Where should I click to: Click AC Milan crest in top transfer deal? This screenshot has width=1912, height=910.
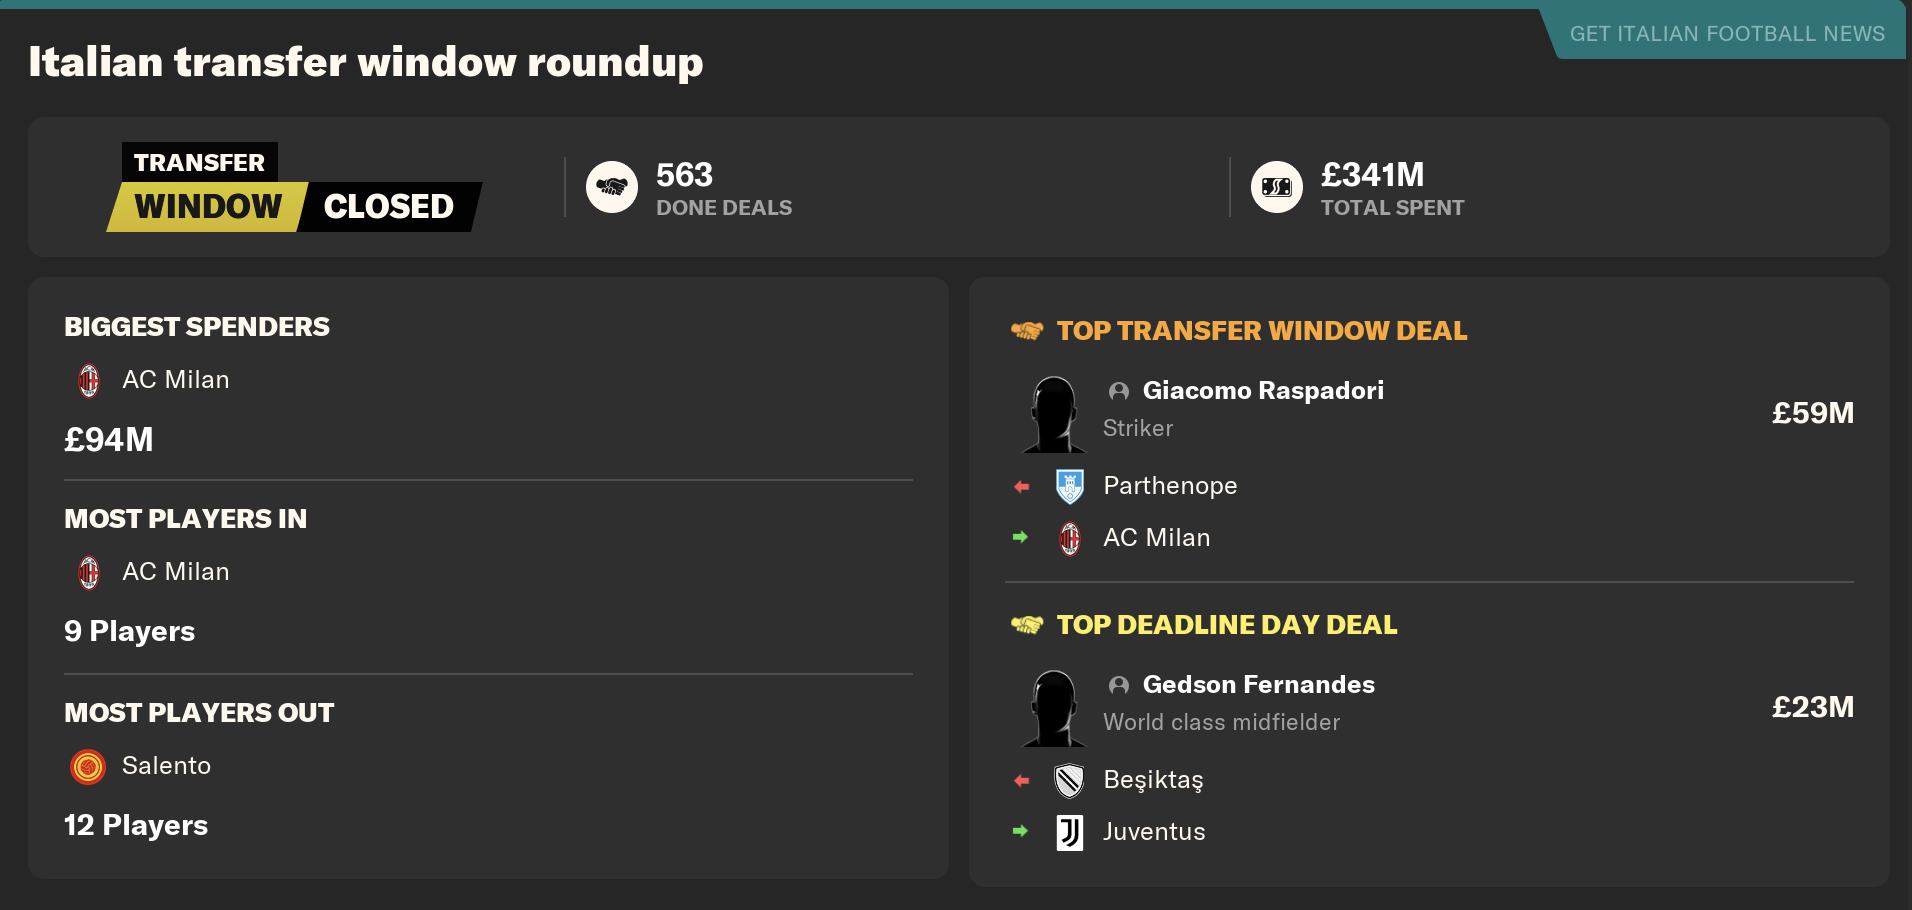click(x=1070, y=538)
